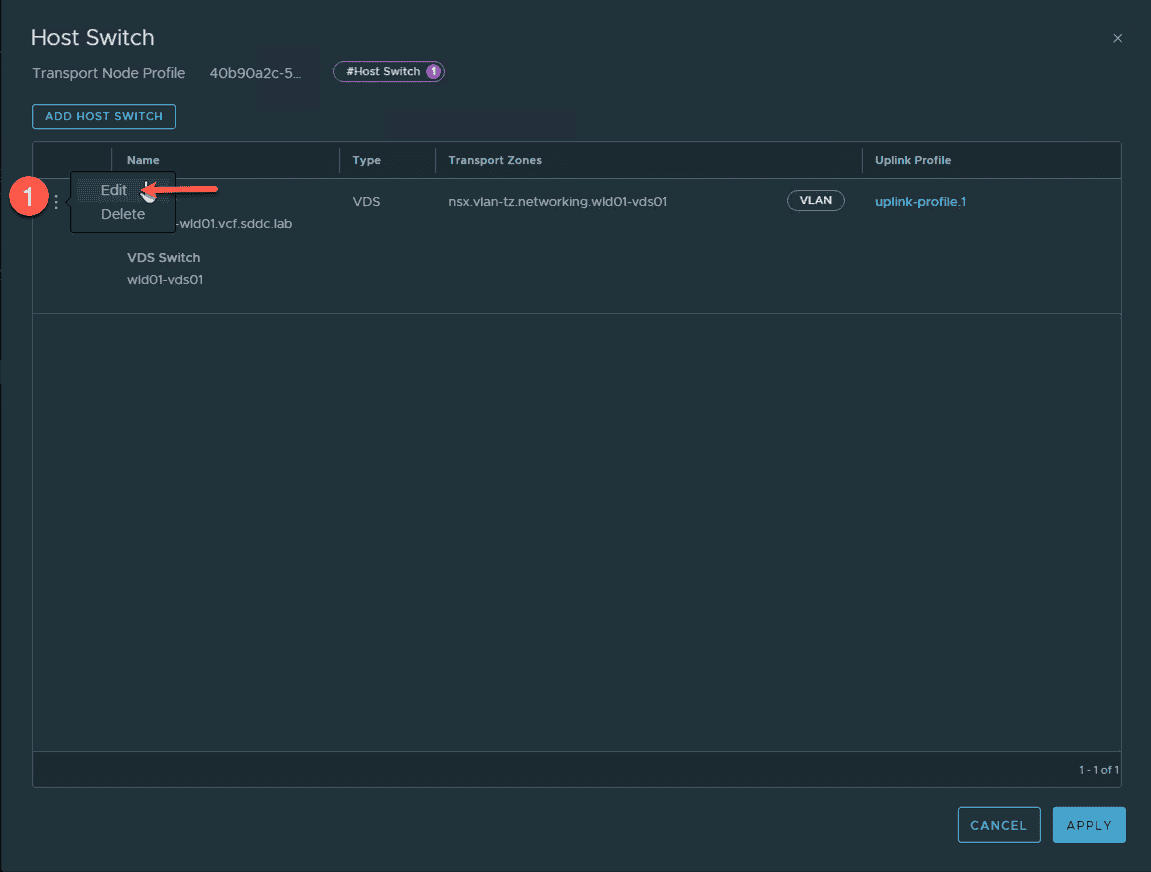Click the wld01-vds01 VDS Switch value
1151x872 pixels.
pyautogui.click(x=165, y=280)
